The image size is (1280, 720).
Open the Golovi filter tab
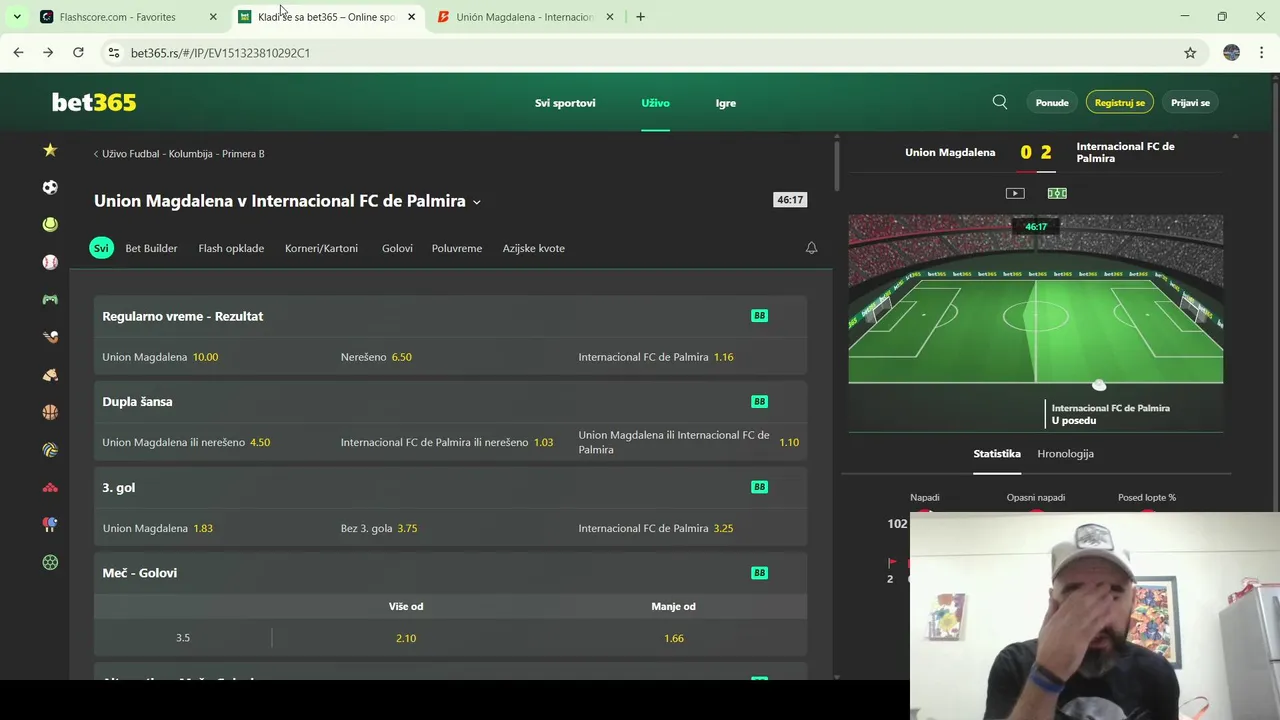[x=397, y=248]
